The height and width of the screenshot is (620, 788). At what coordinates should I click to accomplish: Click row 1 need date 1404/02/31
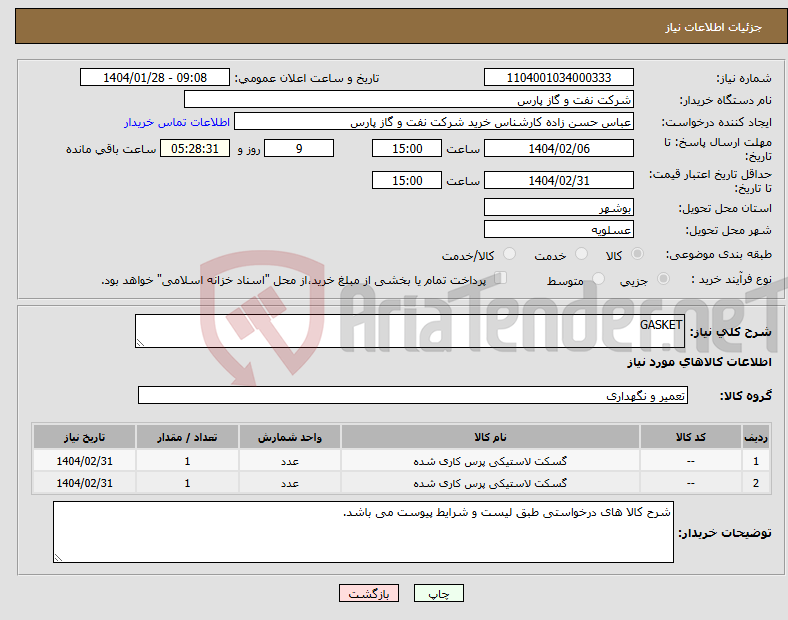click(84, 461)
